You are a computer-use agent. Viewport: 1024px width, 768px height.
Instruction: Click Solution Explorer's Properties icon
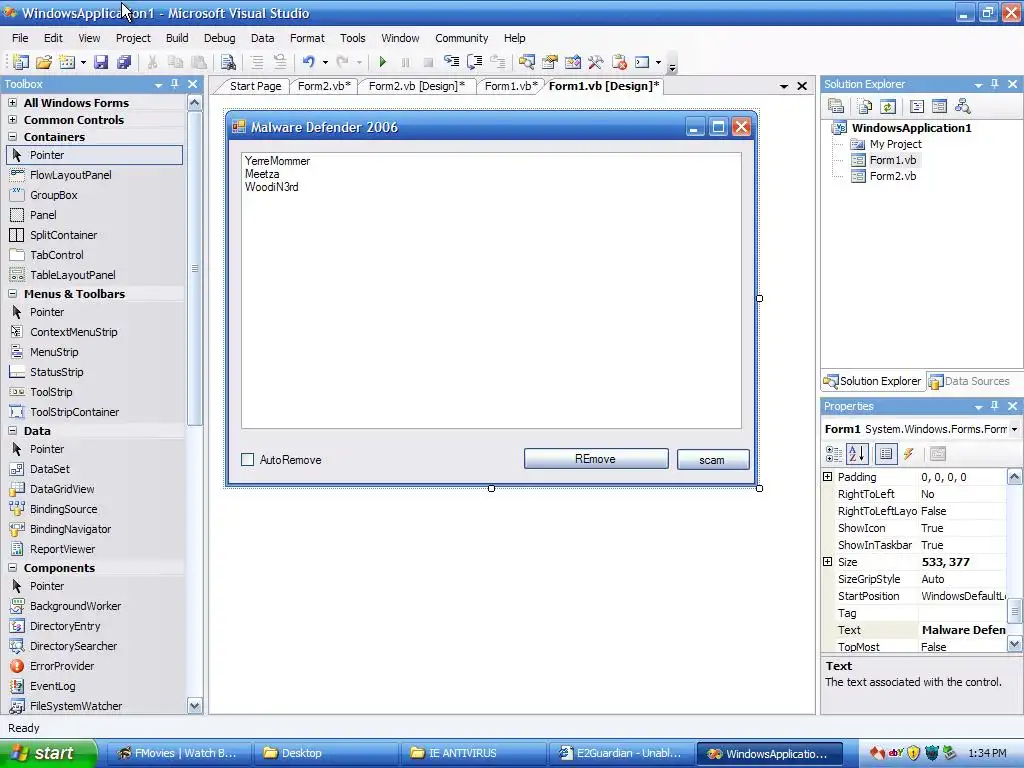point(836,106)
